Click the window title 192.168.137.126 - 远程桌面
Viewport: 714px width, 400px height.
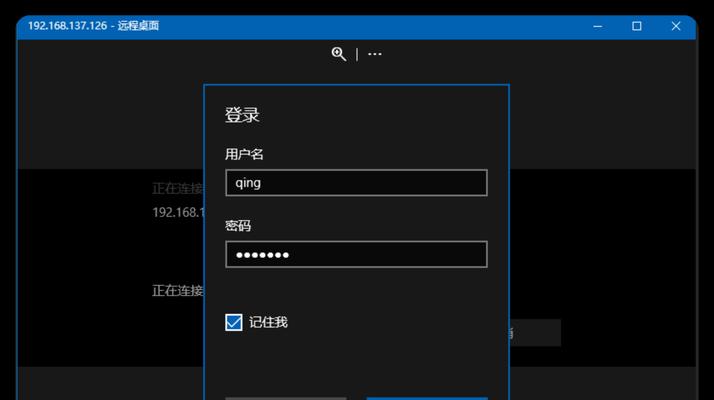[x=93, y=26]
